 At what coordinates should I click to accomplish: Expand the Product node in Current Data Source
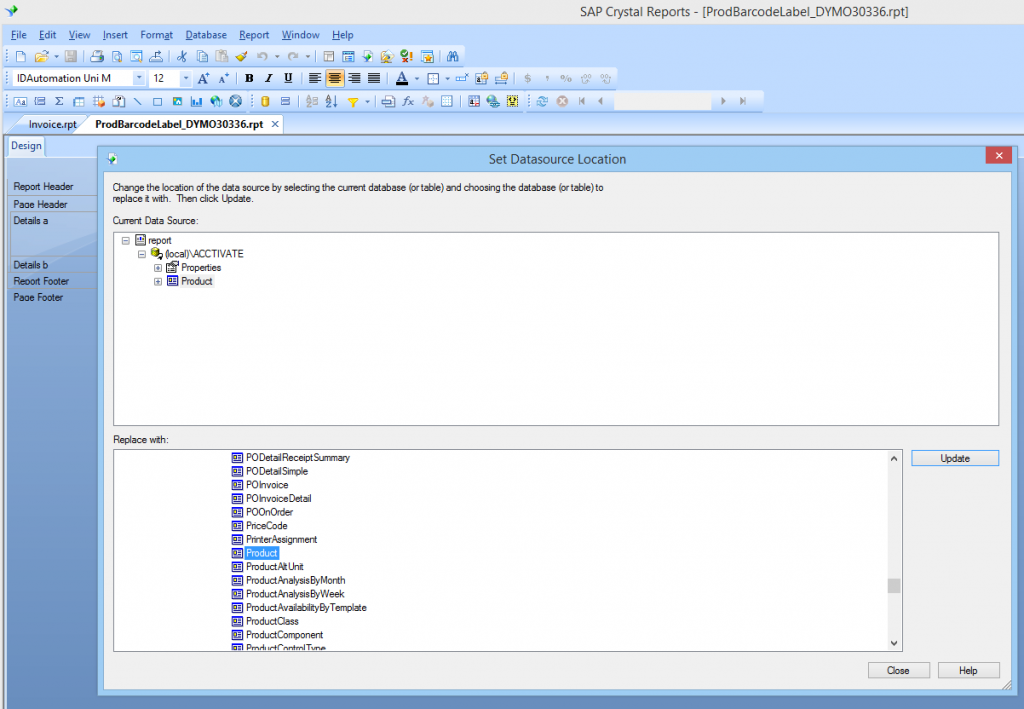[157, 281]
